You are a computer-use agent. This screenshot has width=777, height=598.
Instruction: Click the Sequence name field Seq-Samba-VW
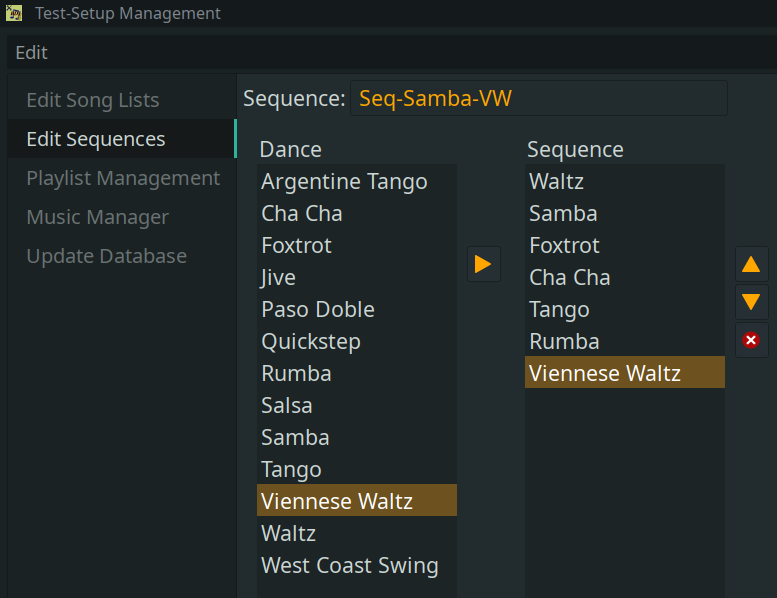click(x=539, y=98)
